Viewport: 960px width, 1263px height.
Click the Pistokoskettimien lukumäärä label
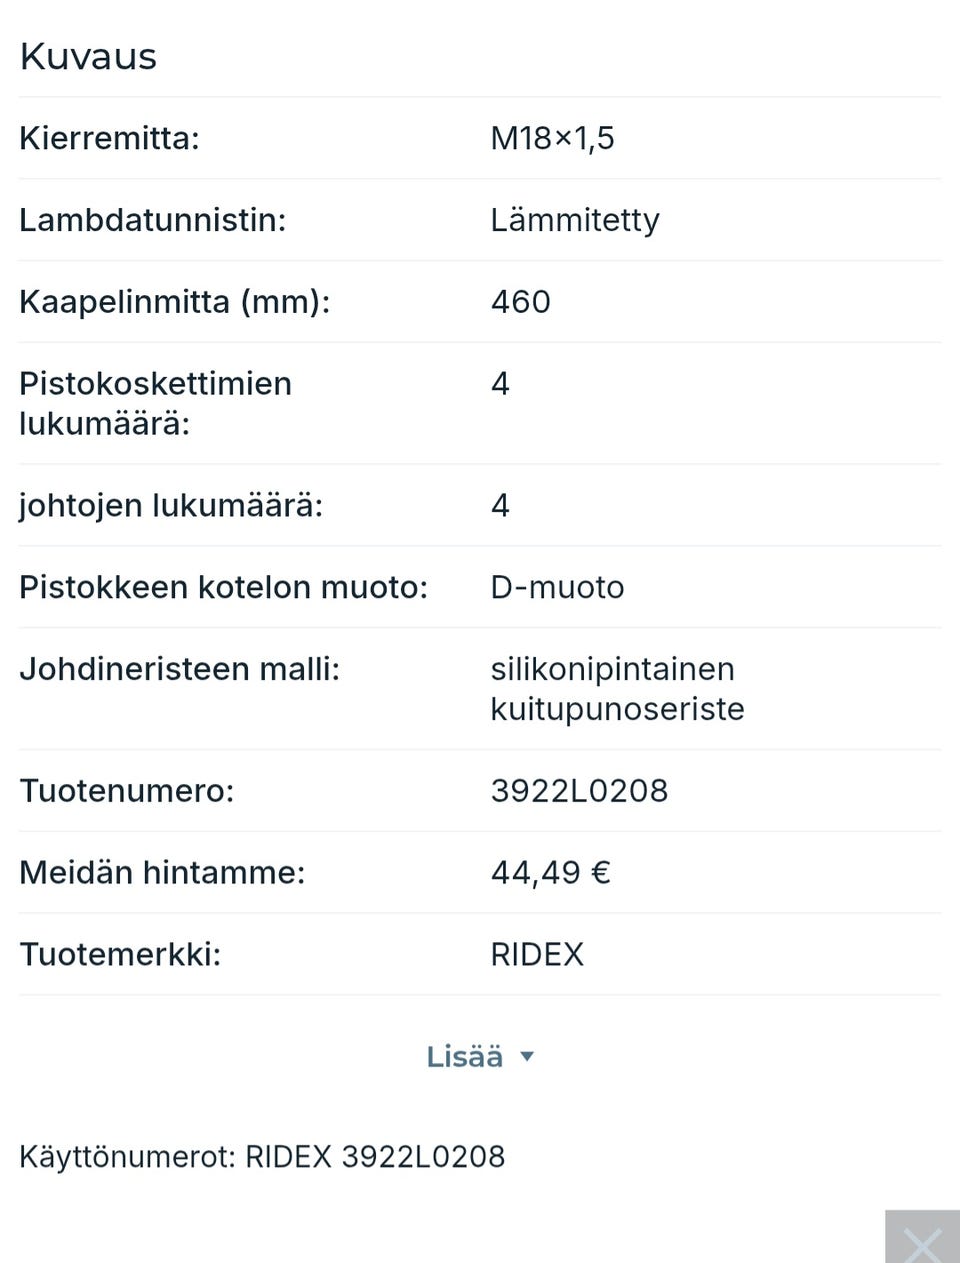155,403
